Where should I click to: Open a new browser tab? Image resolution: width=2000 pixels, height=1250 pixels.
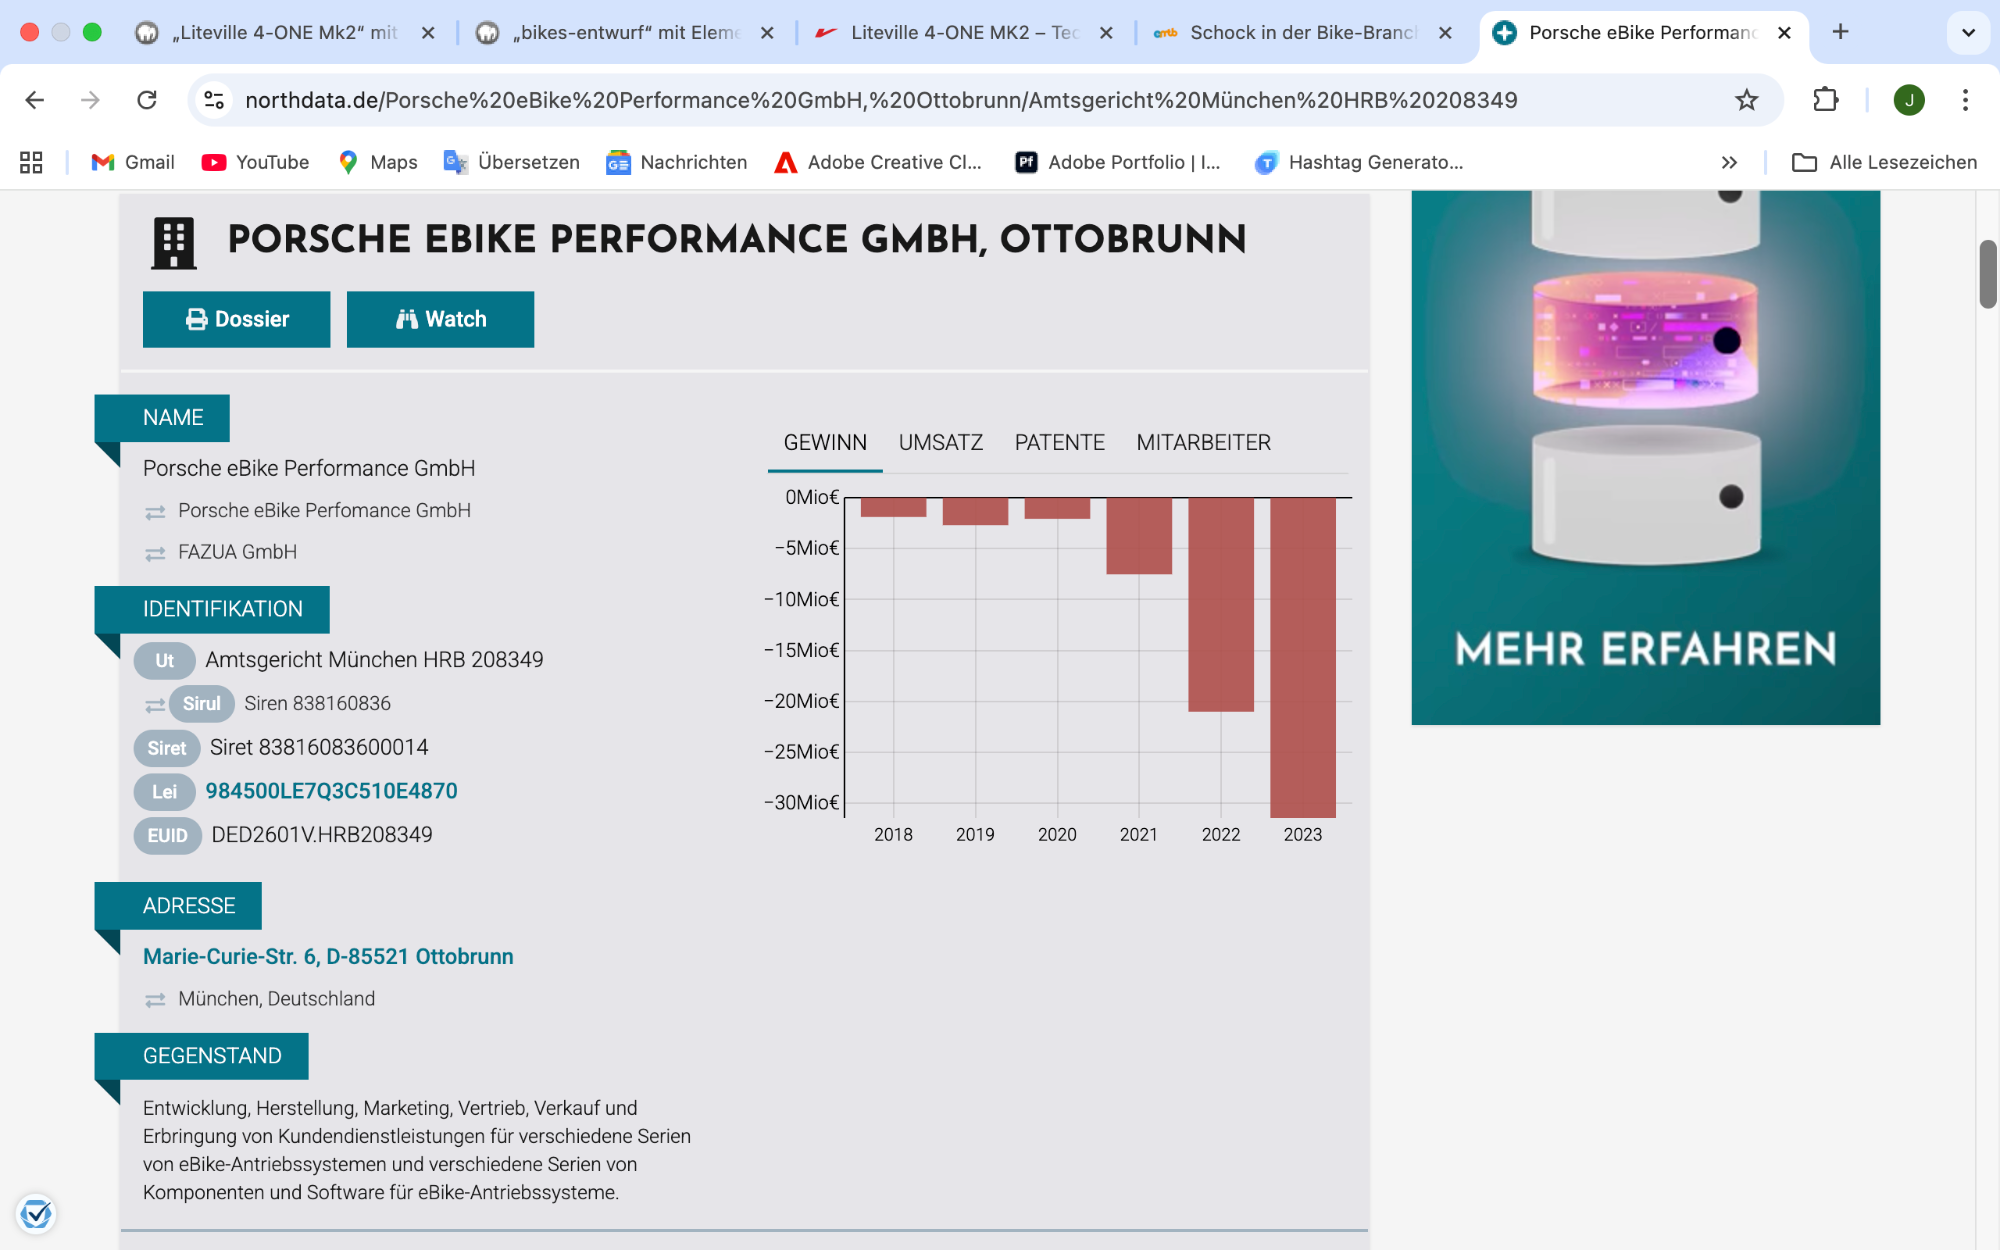(1840, 32)
